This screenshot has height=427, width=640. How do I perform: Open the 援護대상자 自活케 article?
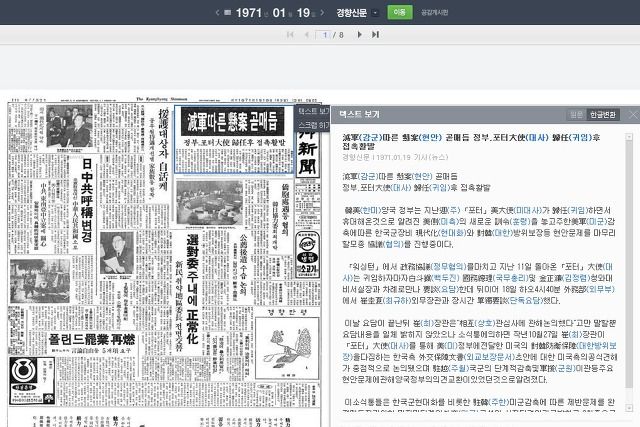click(163, 150)
